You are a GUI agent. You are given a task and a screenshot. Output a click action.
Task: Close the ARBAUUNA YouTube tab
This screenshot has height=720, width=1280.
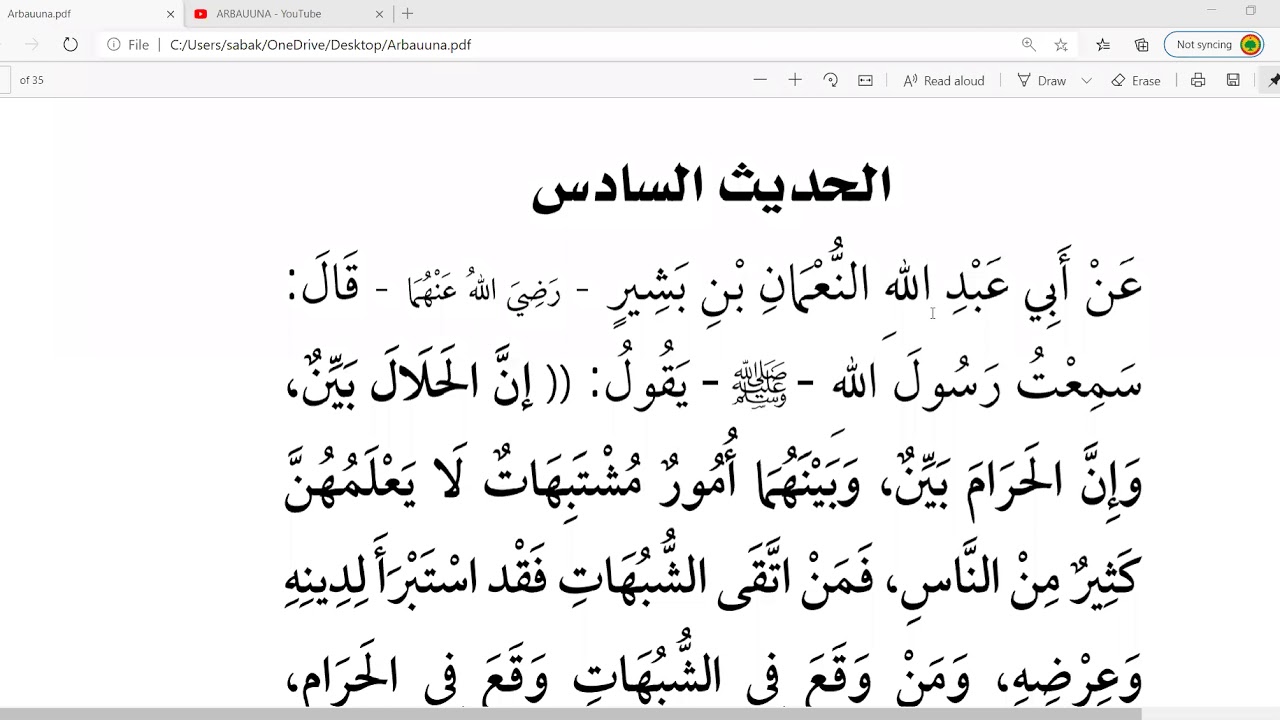[x=379, y=14]
